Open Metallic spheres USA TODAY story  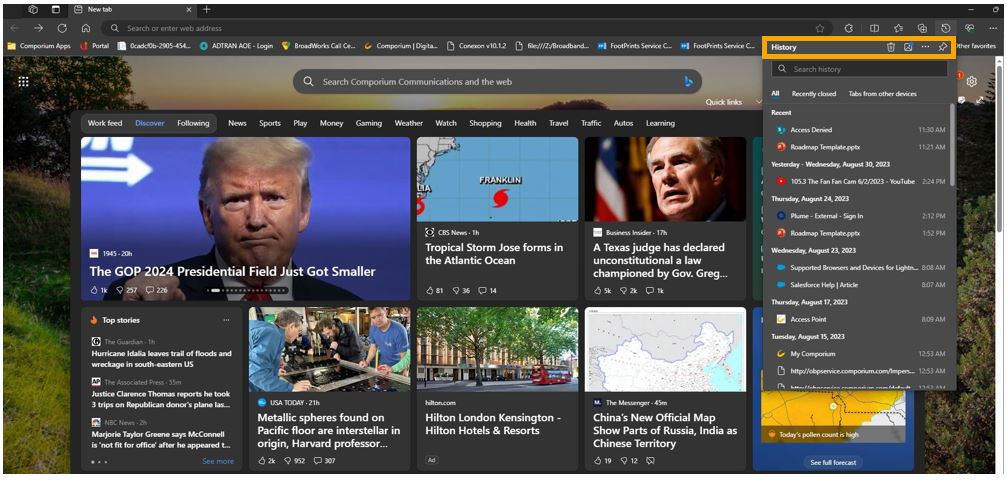(x=329, y=431)
